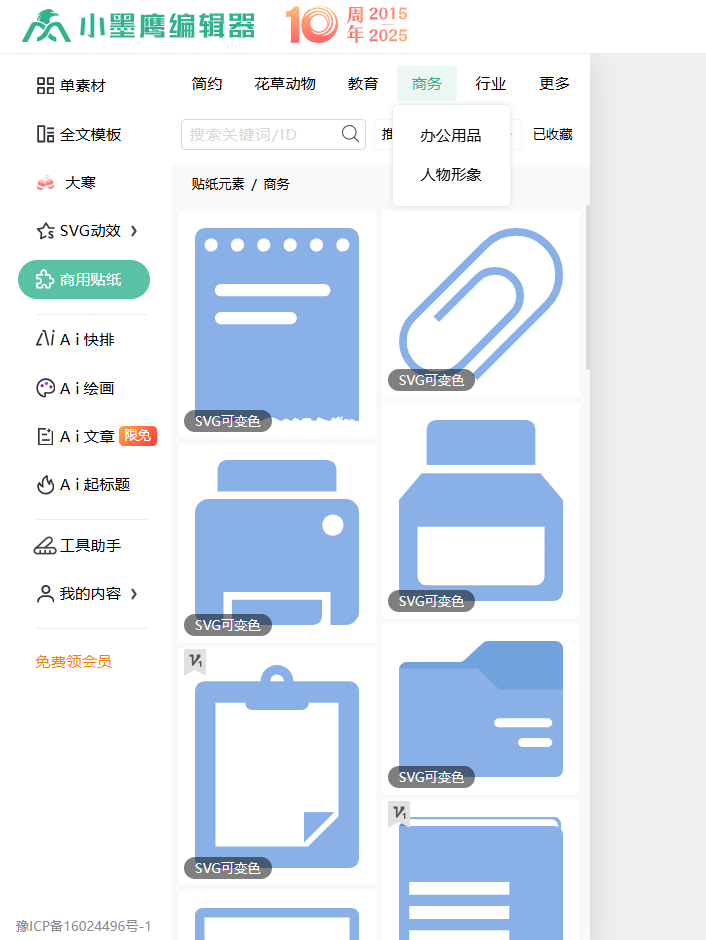Switch to the 花草动物 category tab
Image resolution: width=706 pixels, height=940 pixels.
pyautogui.click(x=285, y=84)
